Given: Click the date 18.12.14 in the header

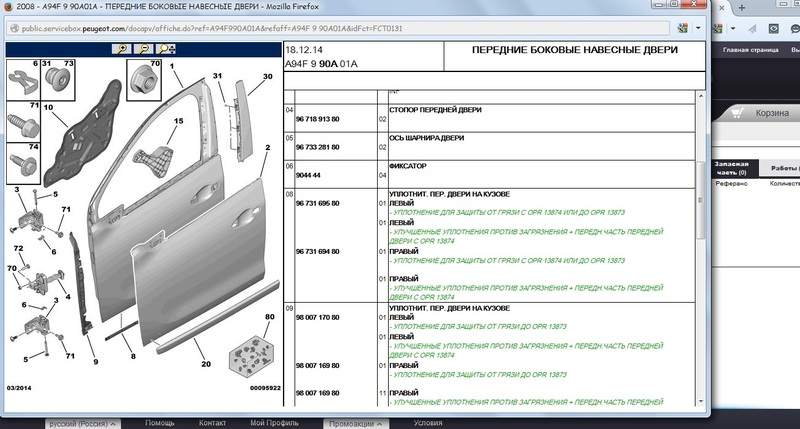Looking at the screenshot, I should (x=304, y=49).
